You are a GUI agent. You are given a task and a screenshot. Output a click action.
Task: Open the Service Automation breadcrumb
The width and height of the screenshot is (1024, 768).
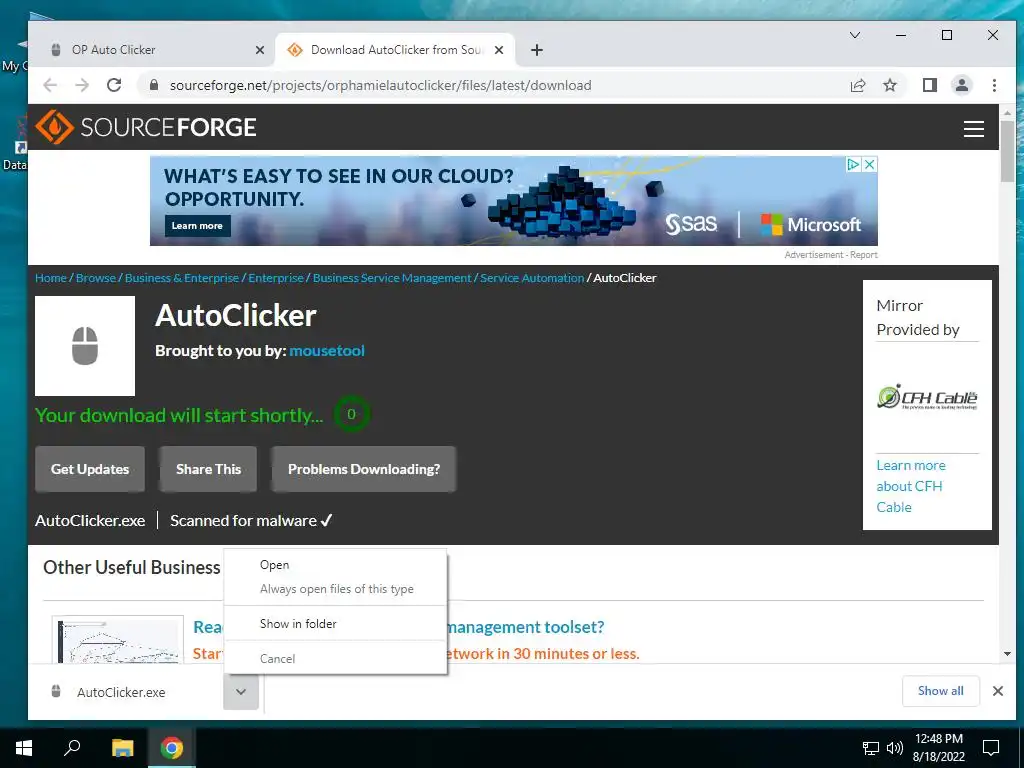click(532, 278)
